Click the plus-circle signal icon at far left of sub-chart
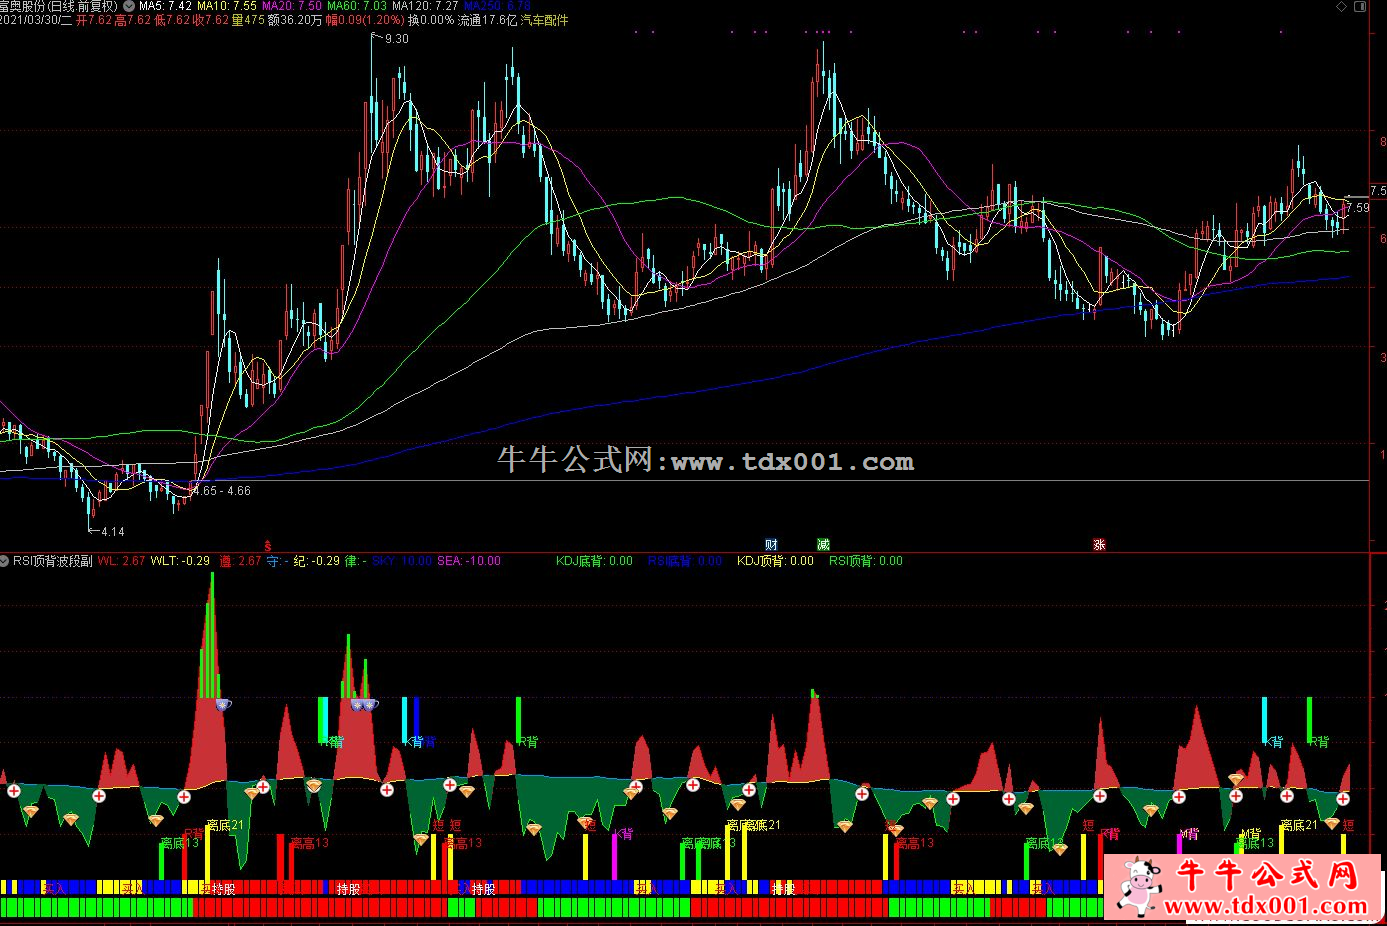The width and height of the screenshot is (1387, 926). [14, 791]
